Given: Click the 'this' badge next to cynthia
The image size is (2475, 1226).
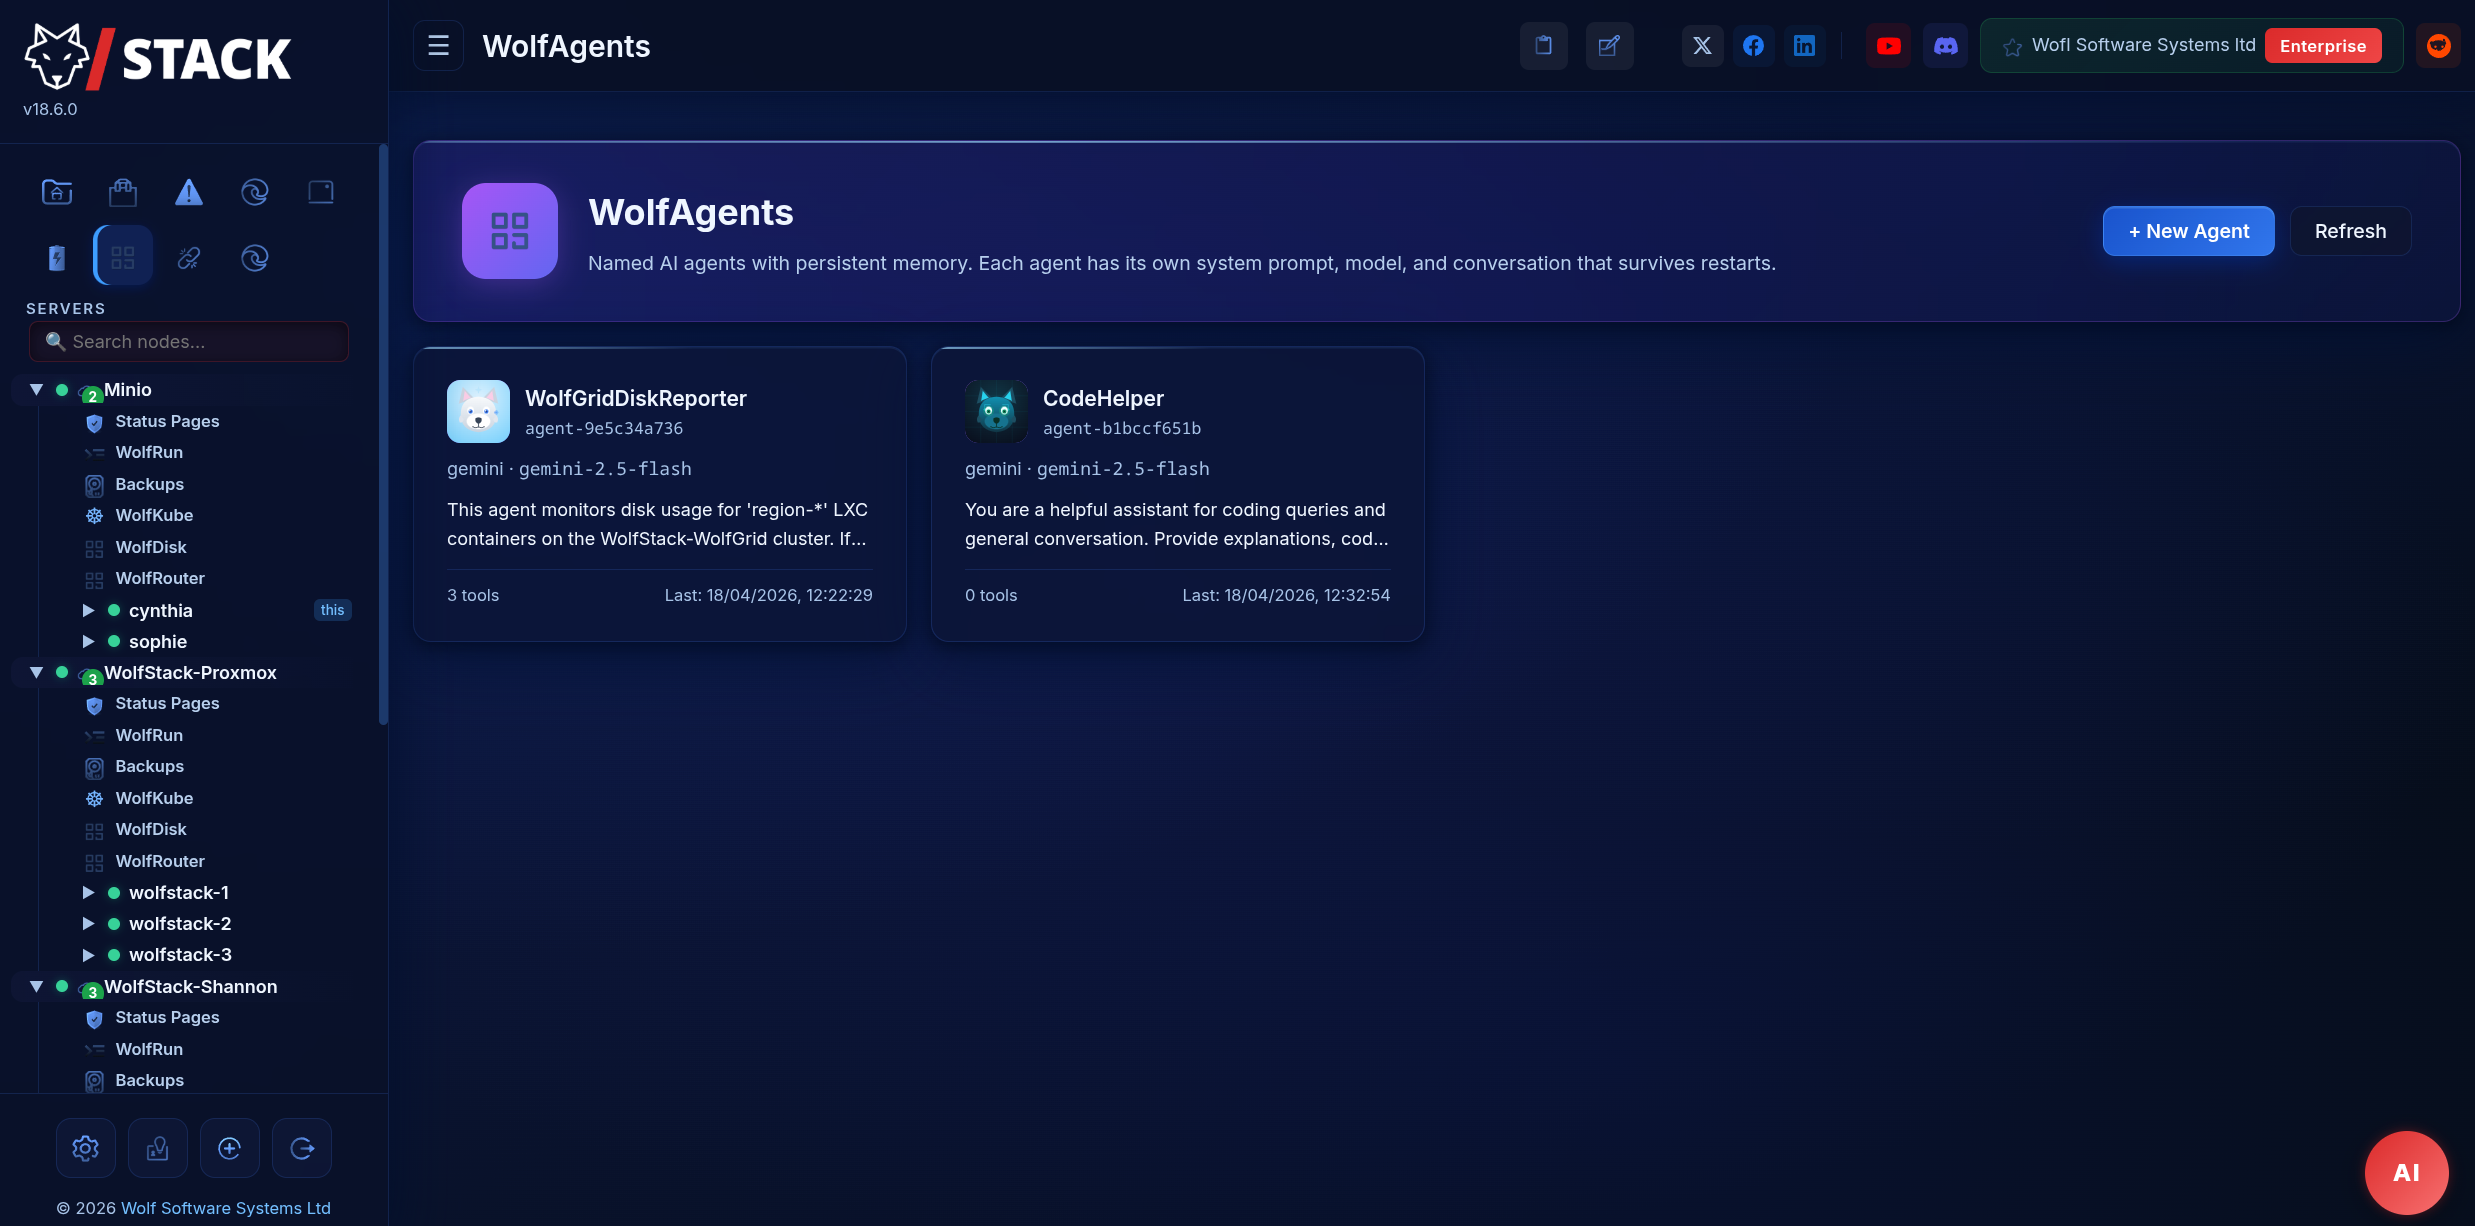Looking at the screenshot, I should (332, 610).
